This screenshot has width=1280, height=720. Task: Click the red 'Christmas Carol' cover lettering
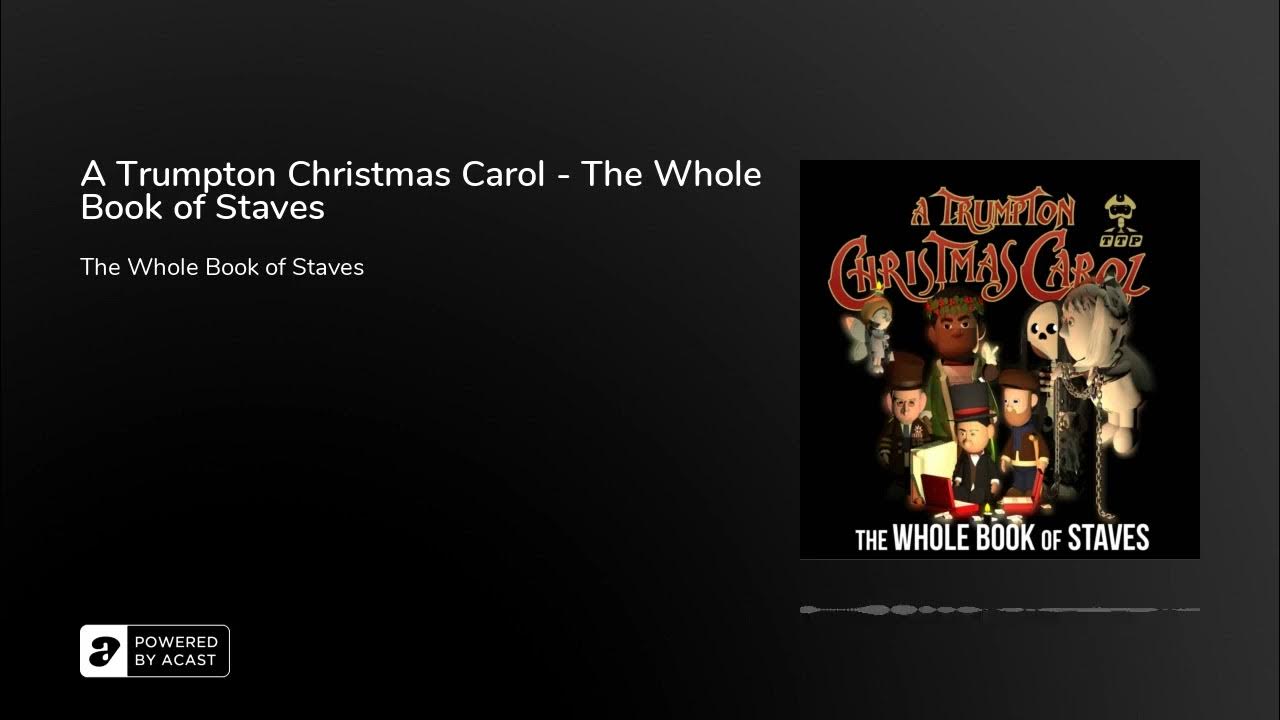pyautogui.click(x=990, y=269)
